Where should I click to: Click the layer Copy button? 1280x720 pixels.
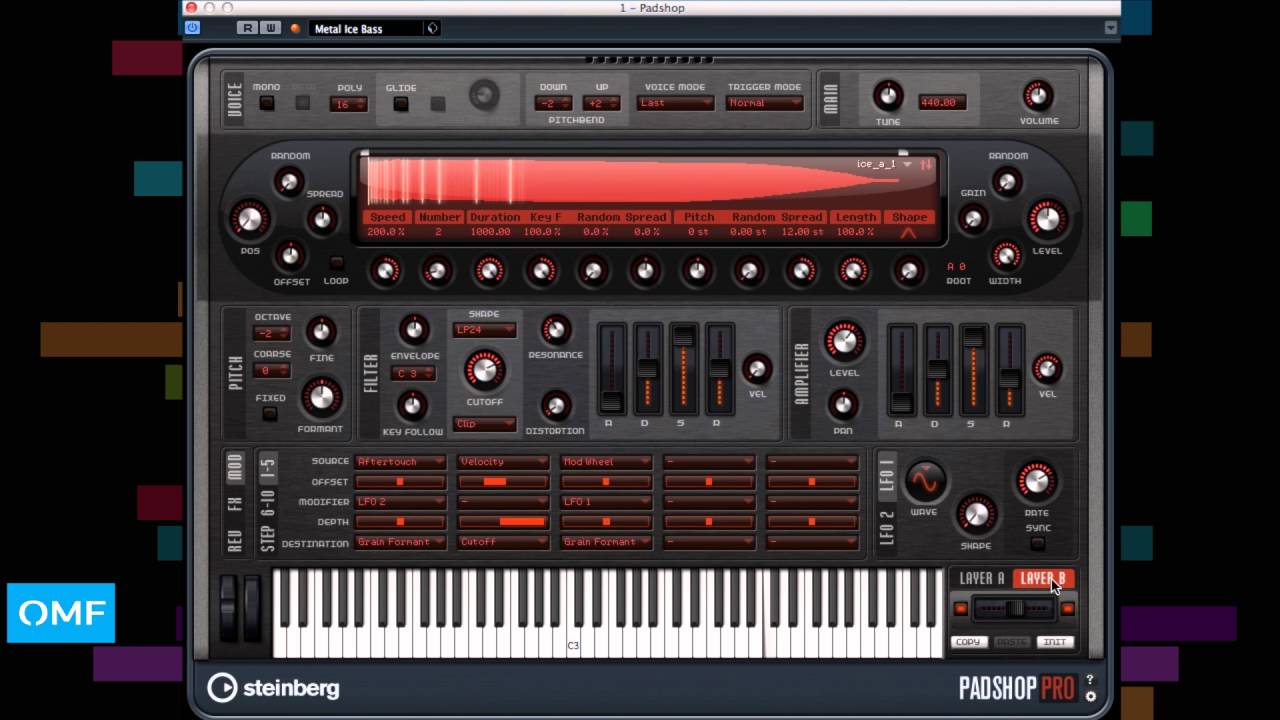coord(967,642)
